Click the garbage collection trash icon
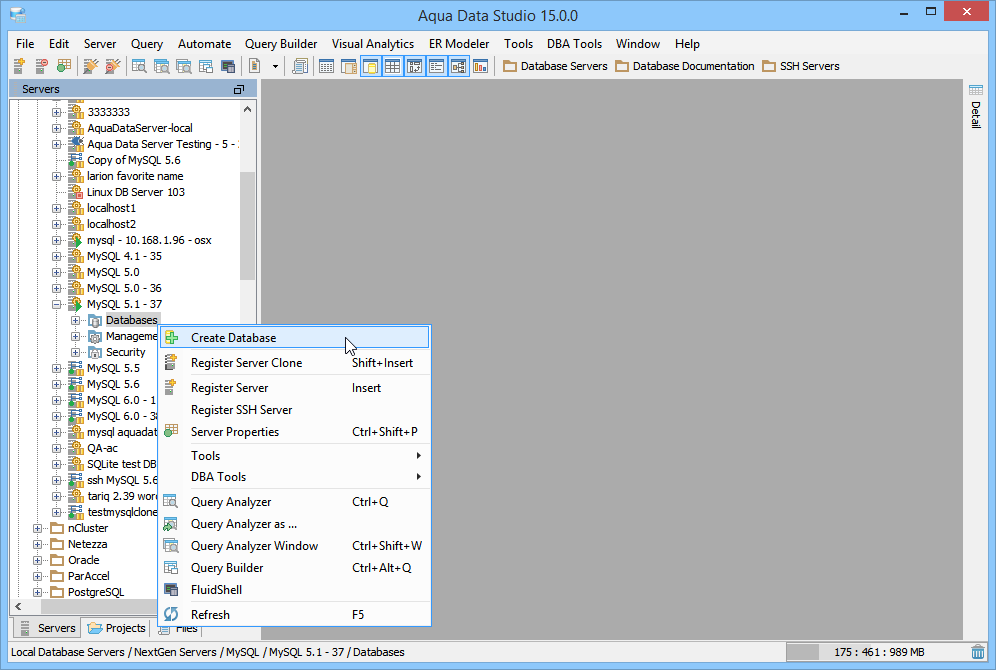 (x=978, y=652)
